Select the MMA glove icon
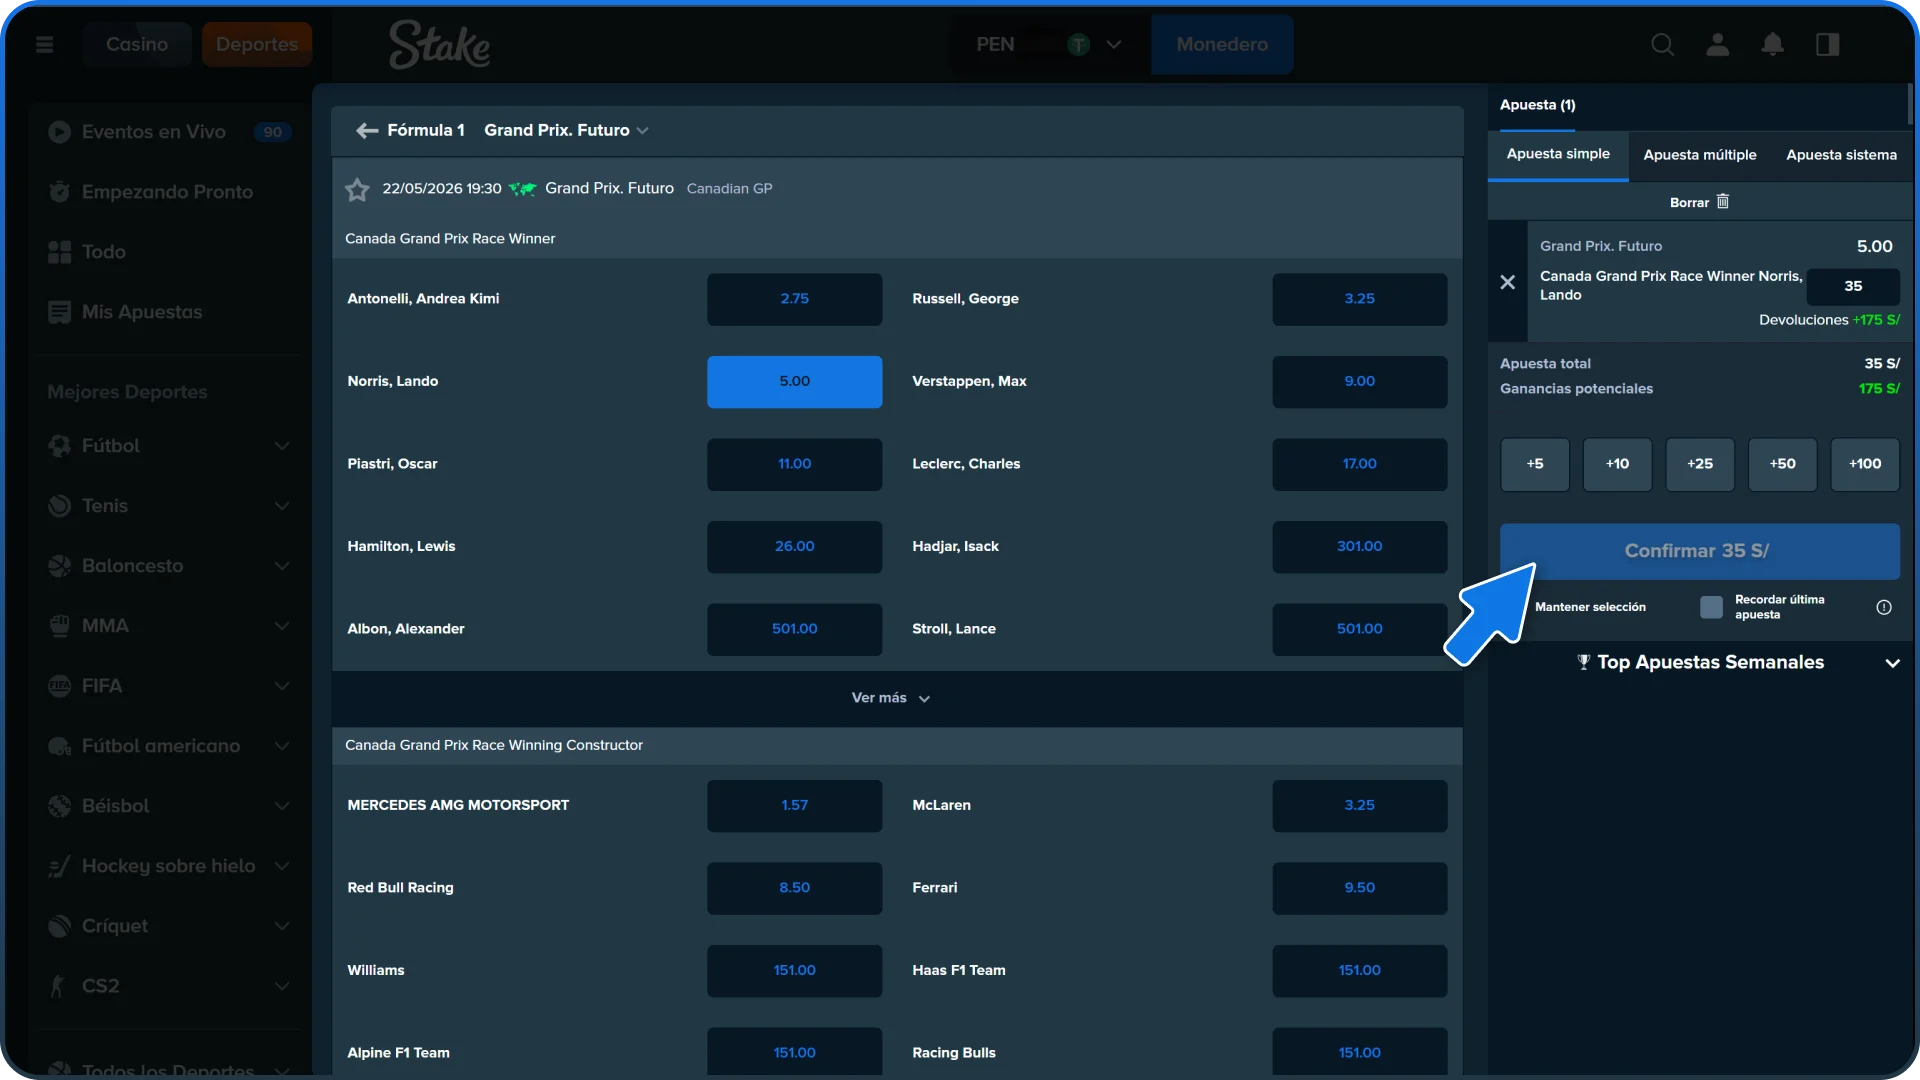The width and height of the screenshot is (1920, 1080). pos(60,626)
